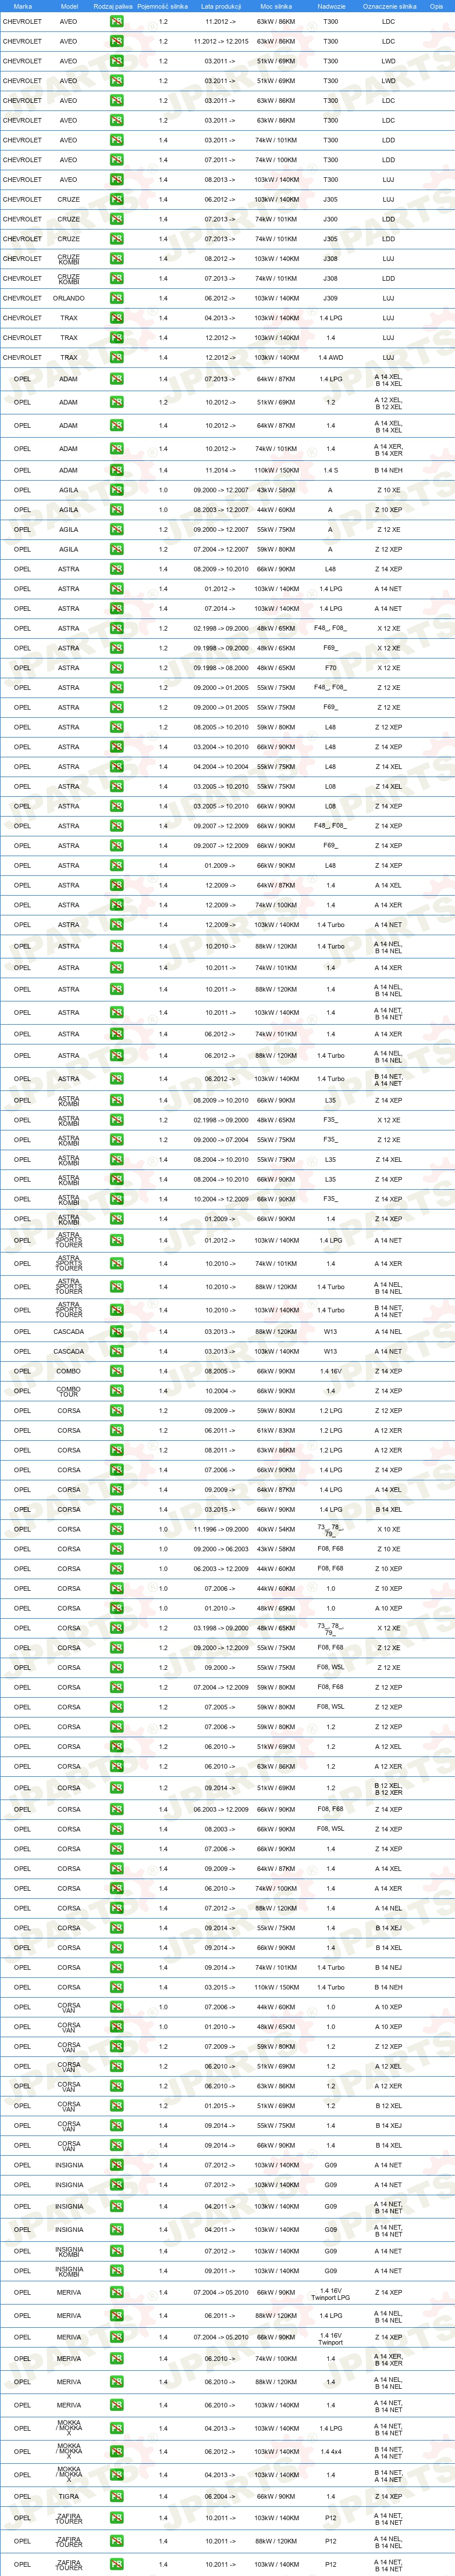Click fuel icon for Aveo 11.2012 -> 12.2015 row
Screen dimensions: 455x2576
(x=117, y=41)
